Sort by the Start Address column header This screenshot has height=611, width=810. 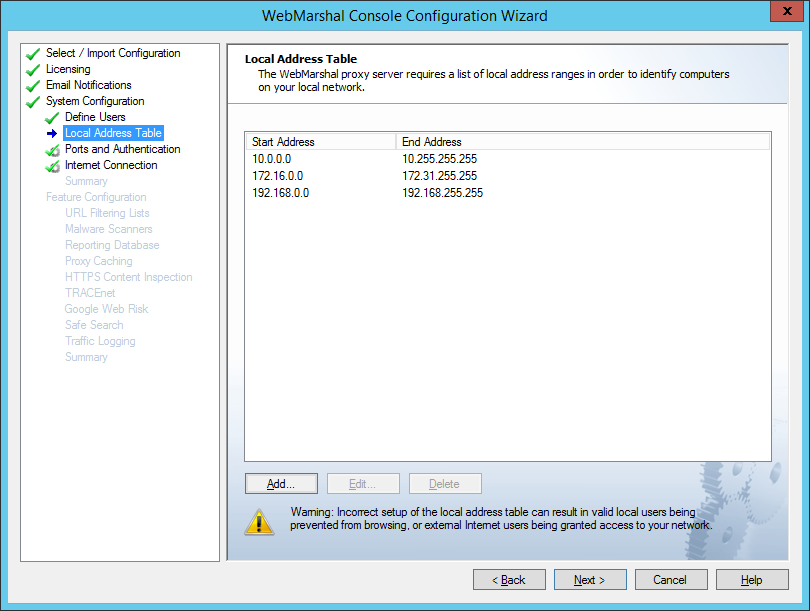click(320, 142)
